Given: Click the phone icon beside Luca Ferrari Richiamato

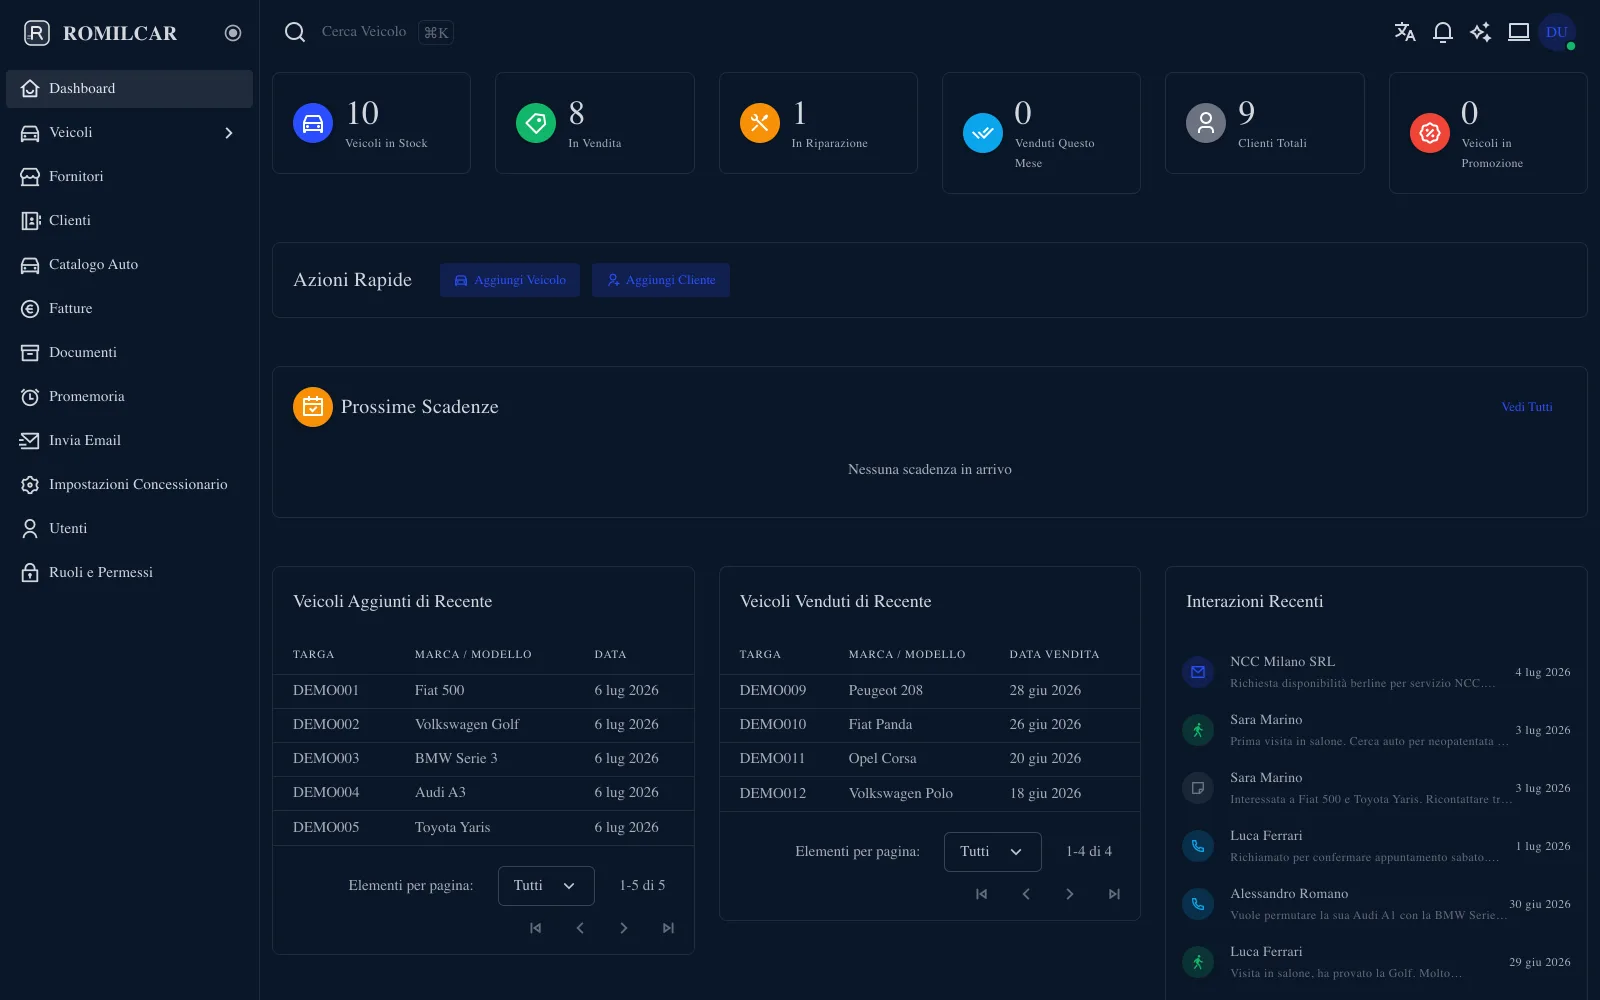Looking at the screenshot, I should point(1198,846).
